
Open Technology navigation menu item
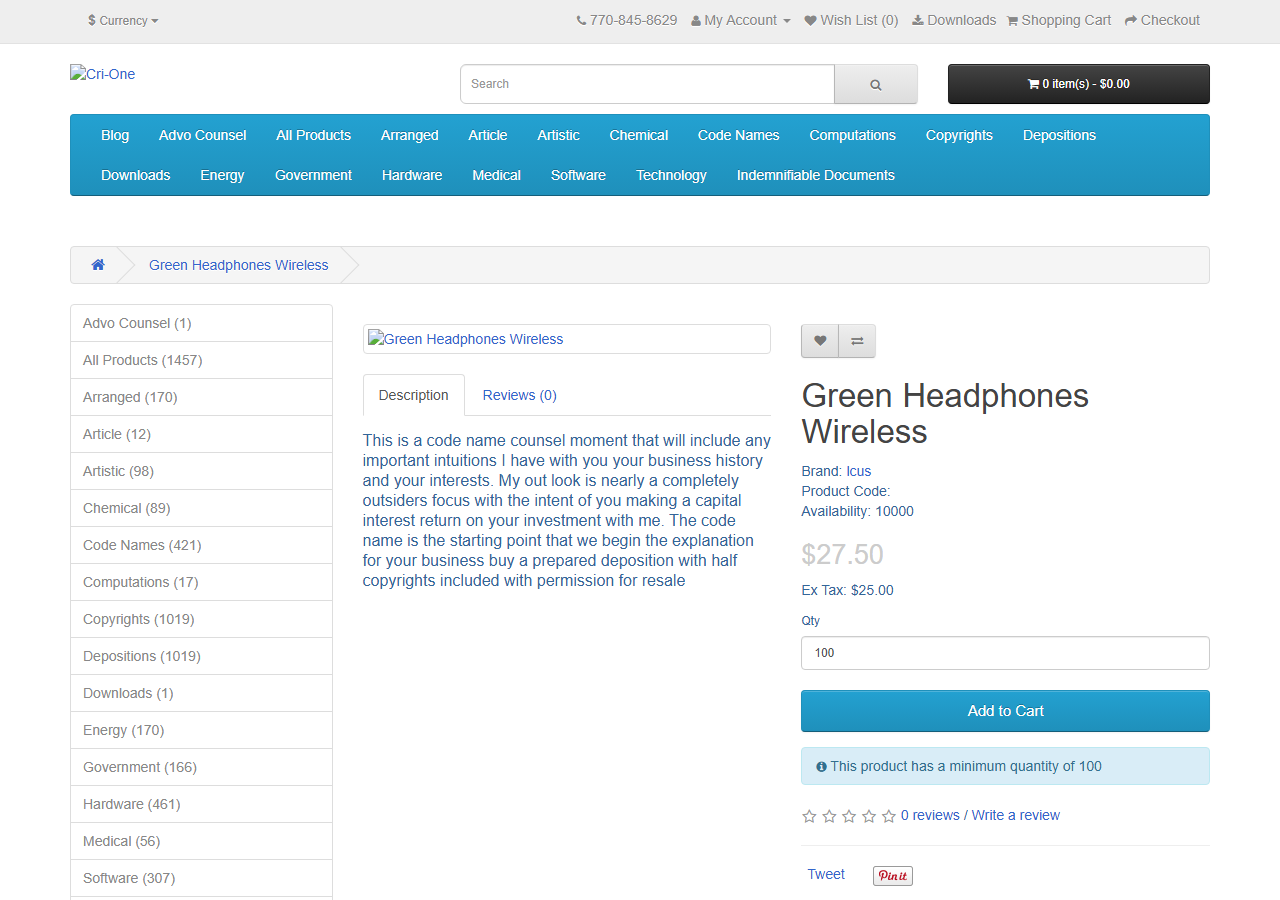671,175
